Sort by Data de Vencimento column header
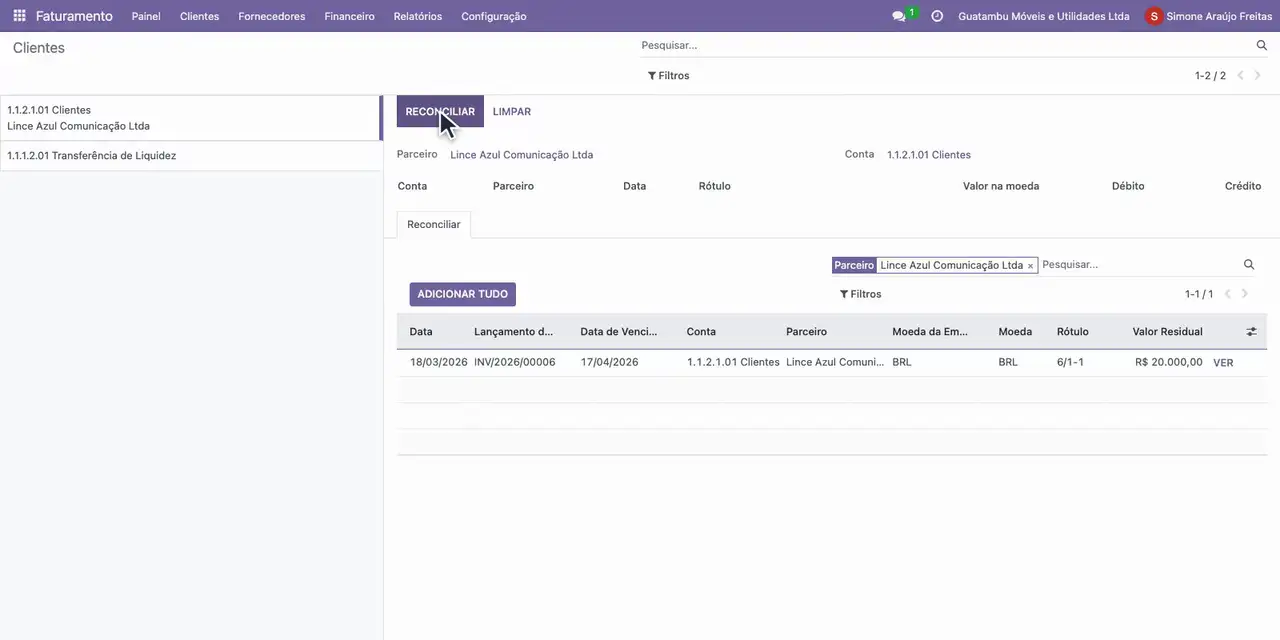Viewport: 1280px width, 640px height. [x=619, y=332]
